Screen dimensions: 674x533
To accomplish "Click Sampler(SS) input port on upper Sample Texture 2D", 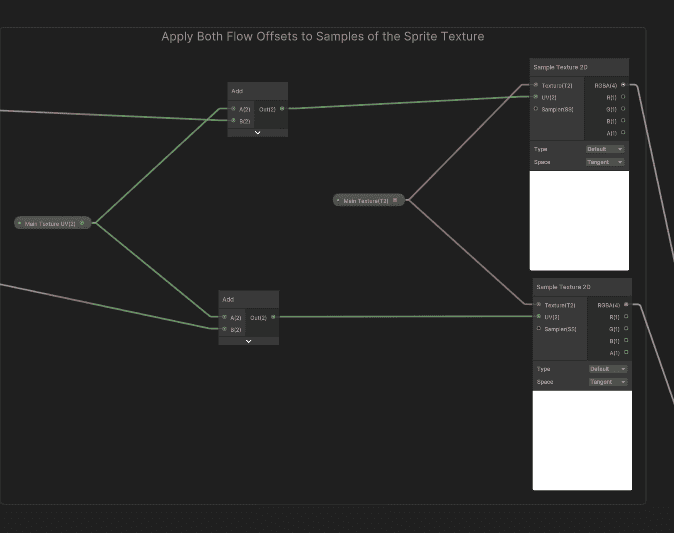I will 536,109.
